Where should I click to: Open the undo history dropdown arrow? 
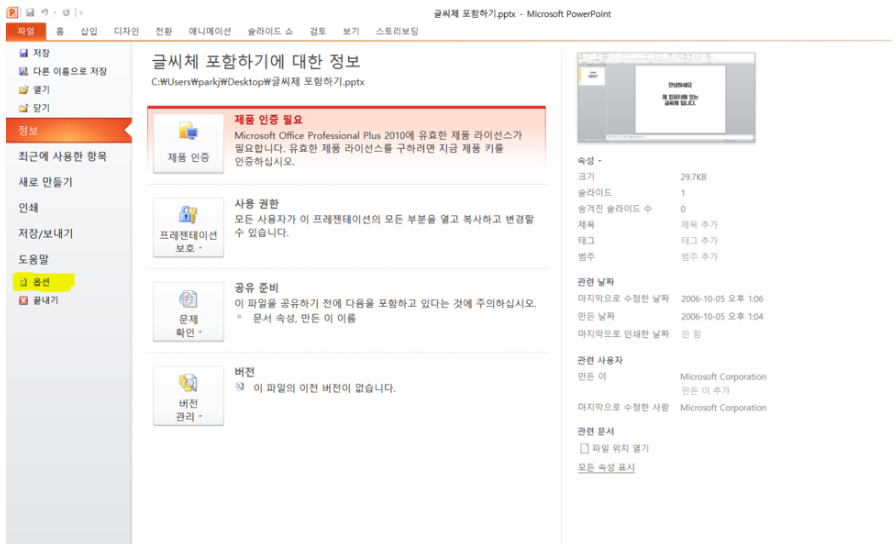point(54,13)
